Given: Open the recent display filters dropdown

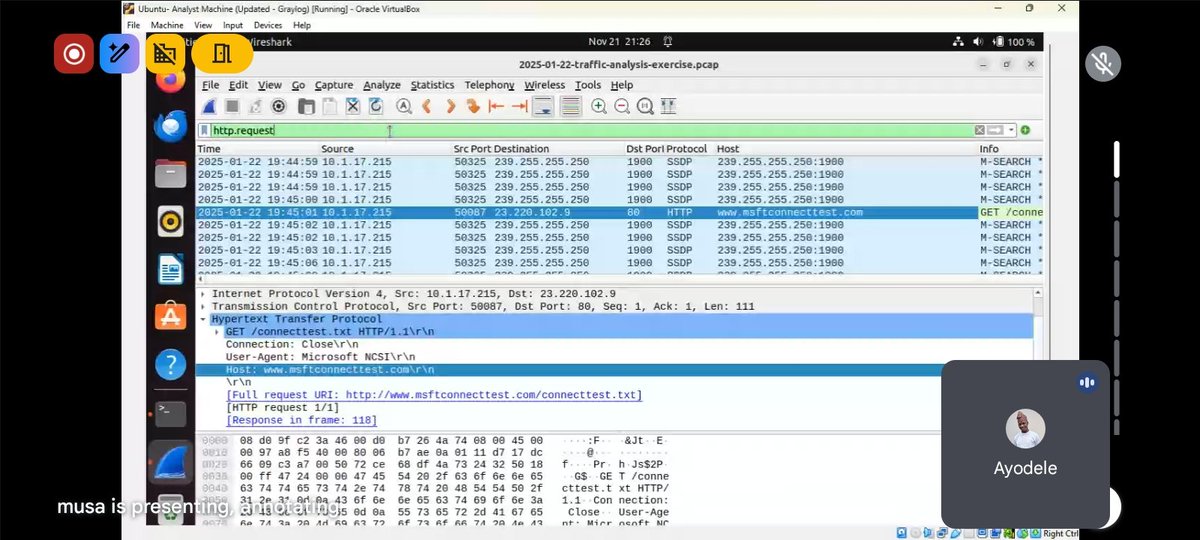Looking at the screenshot, I should coord(1011,130).
